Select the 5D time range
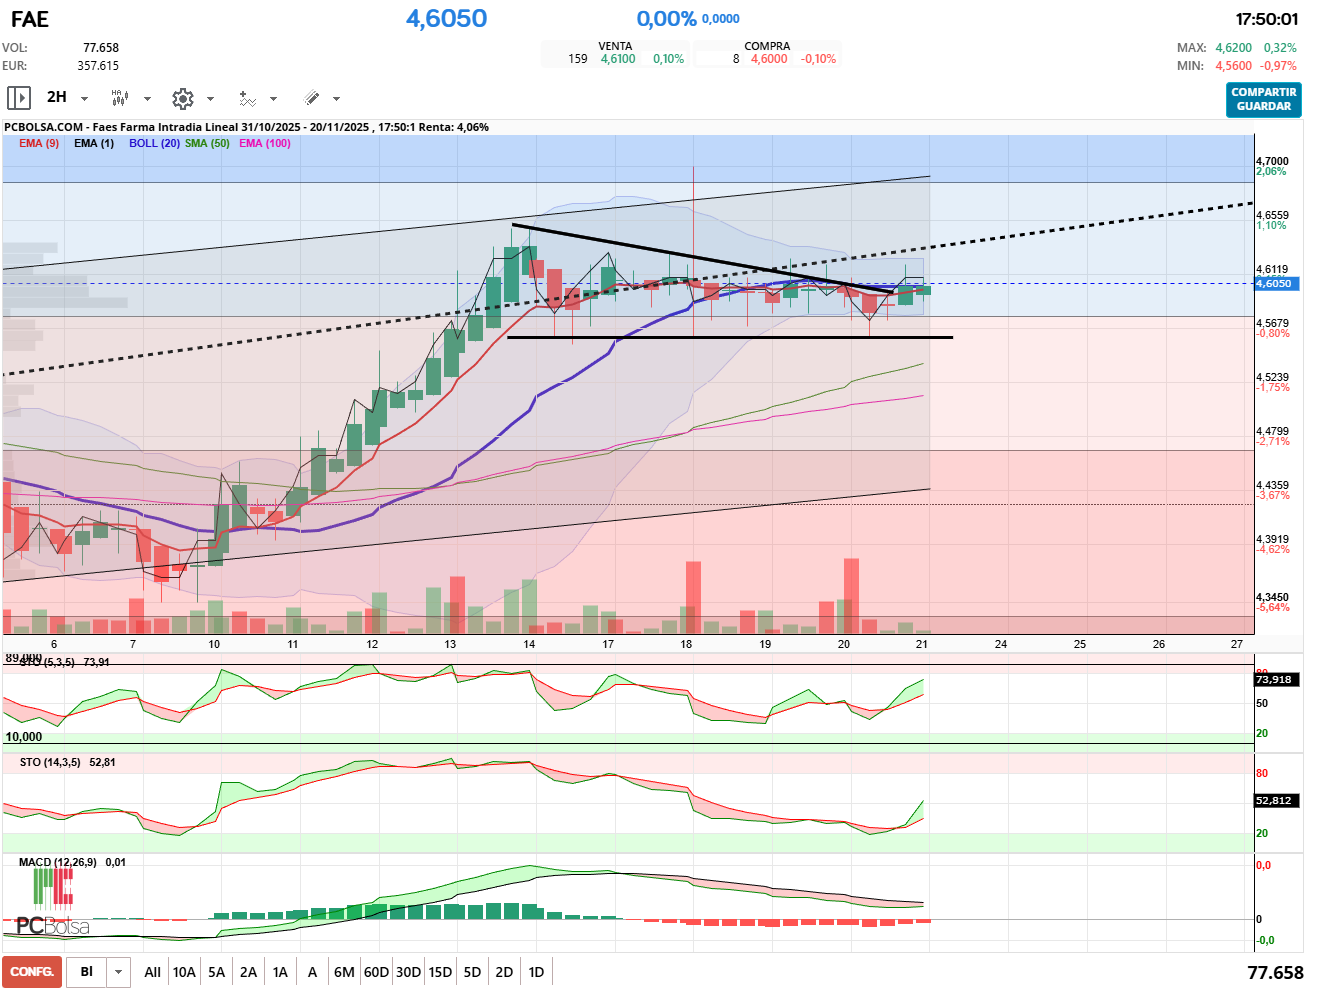The height and width of the screenshot is (993, 1317). (472, 972)
